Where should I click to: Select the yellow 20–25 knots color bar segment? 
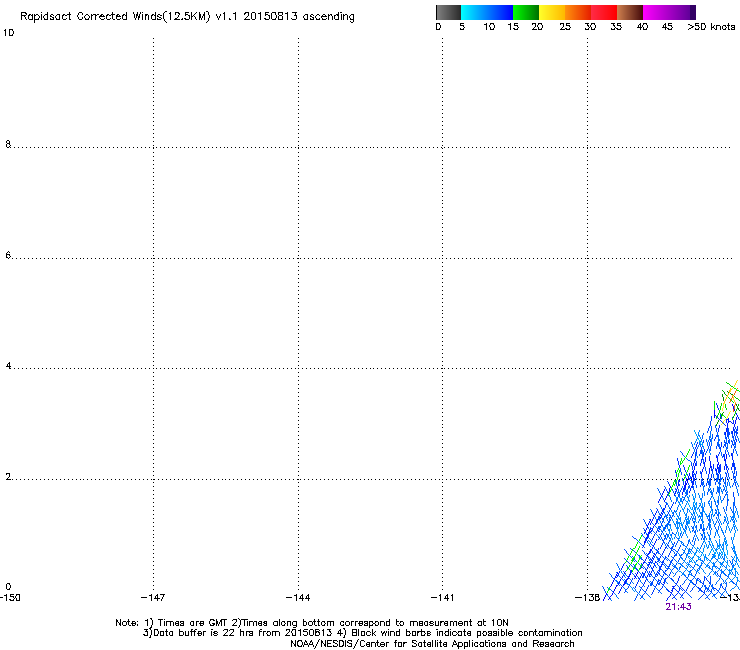[552, 12]
